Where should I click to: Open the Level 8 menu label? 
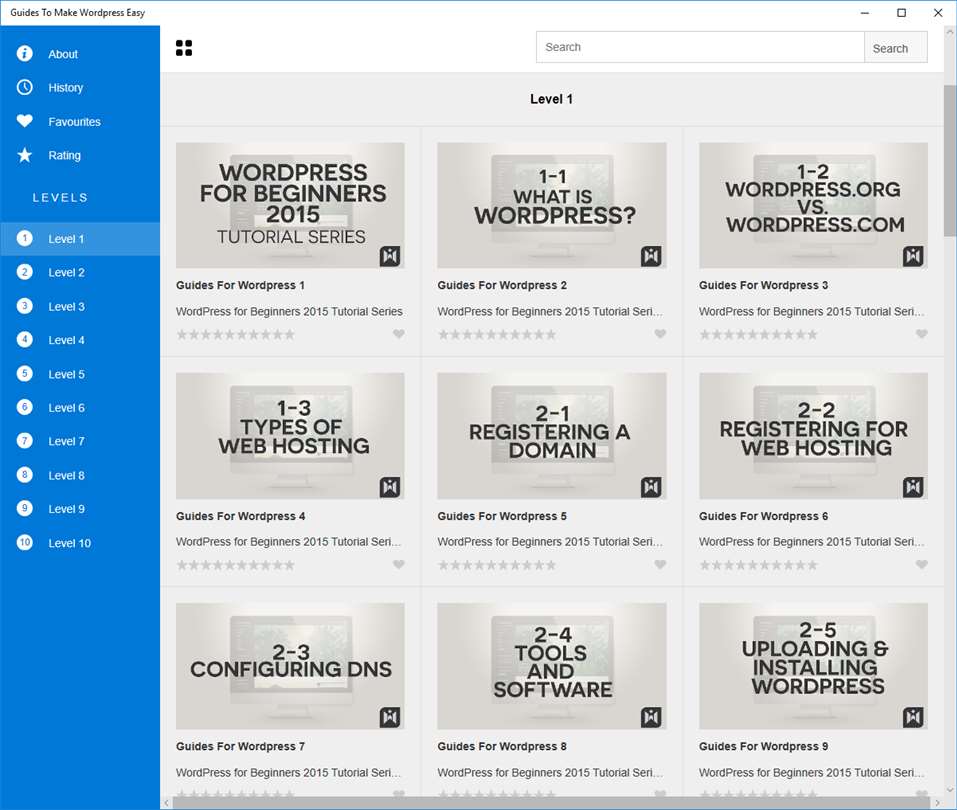coord(67,476)
